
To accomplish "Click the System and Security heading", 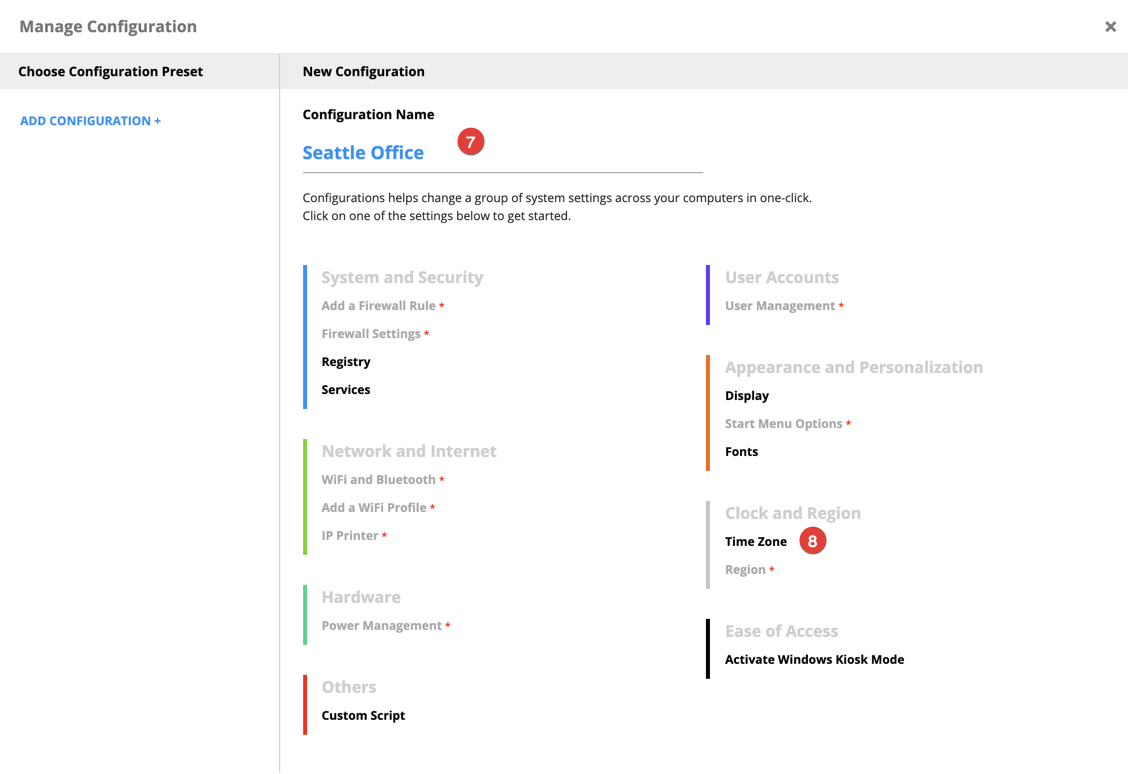I will click(402, 278).
